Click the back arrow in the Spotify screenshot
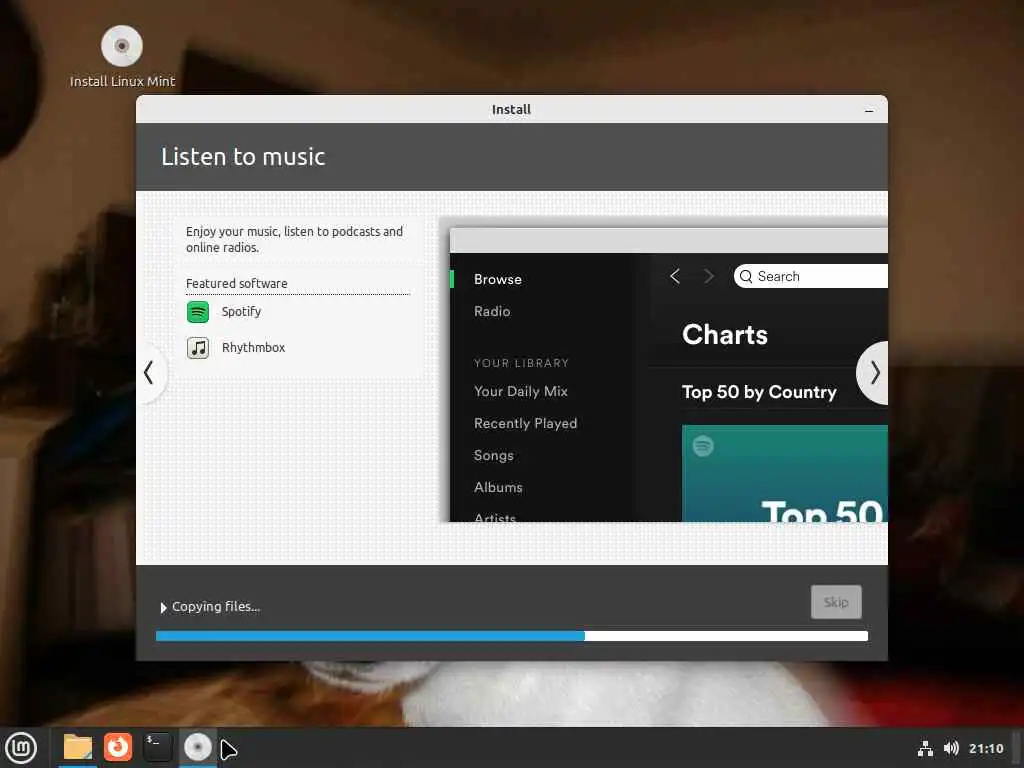 point(675,276)
